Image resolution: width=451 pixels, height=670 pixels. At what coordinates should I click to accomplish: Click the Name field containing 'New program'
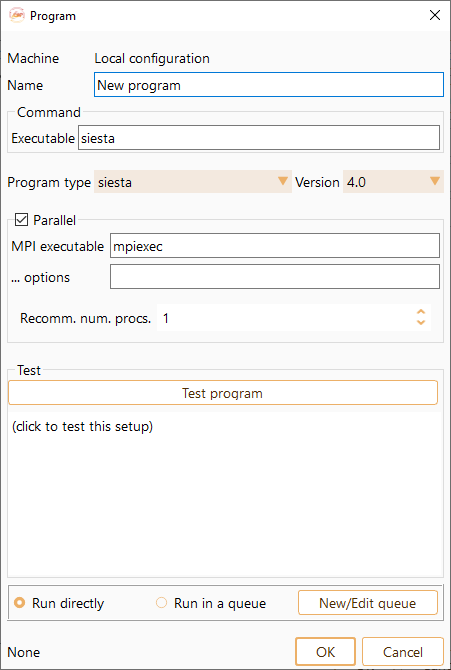point(269,85)
